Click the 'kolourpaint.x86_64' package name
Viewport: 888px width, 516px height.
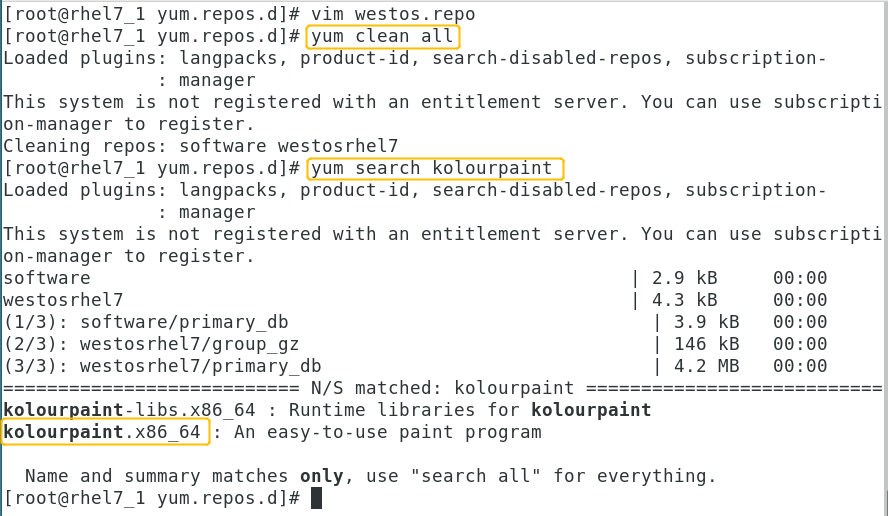pyautogui.click(x=102, y=432)
